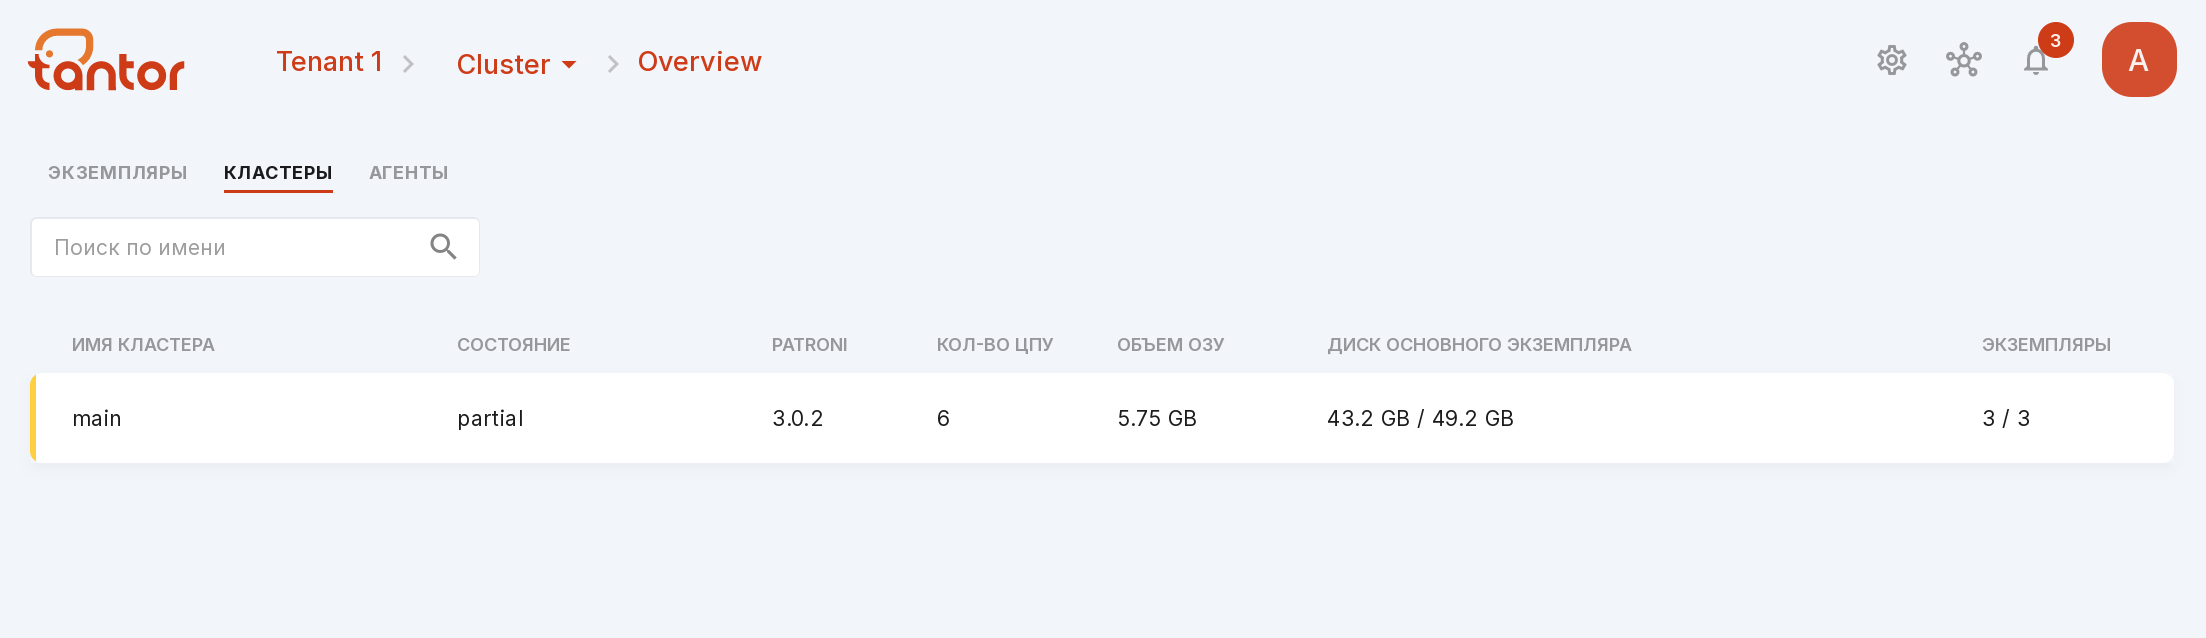Click the dropdown arrow next to Cluster
The height and width of the screenshot is (638, 2206).
click(x=569, y=65)
